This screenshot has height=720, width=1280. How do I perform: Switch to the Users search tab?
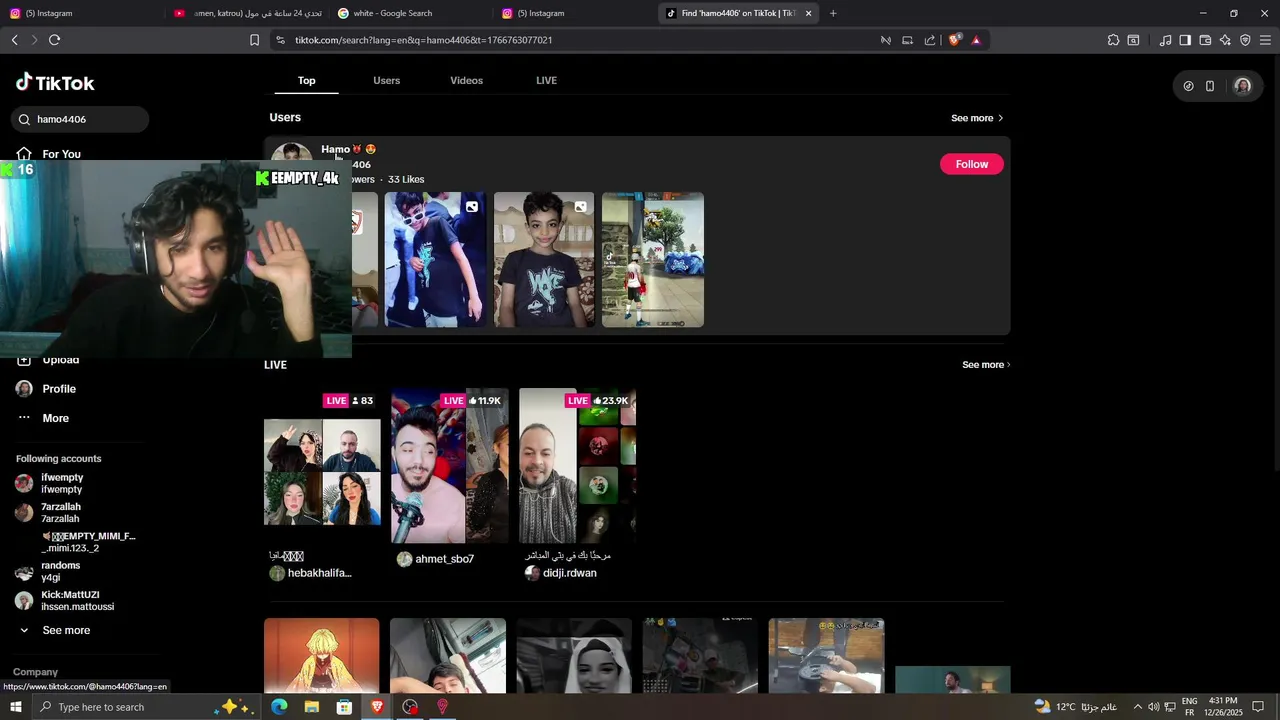[x=386, y=80]
